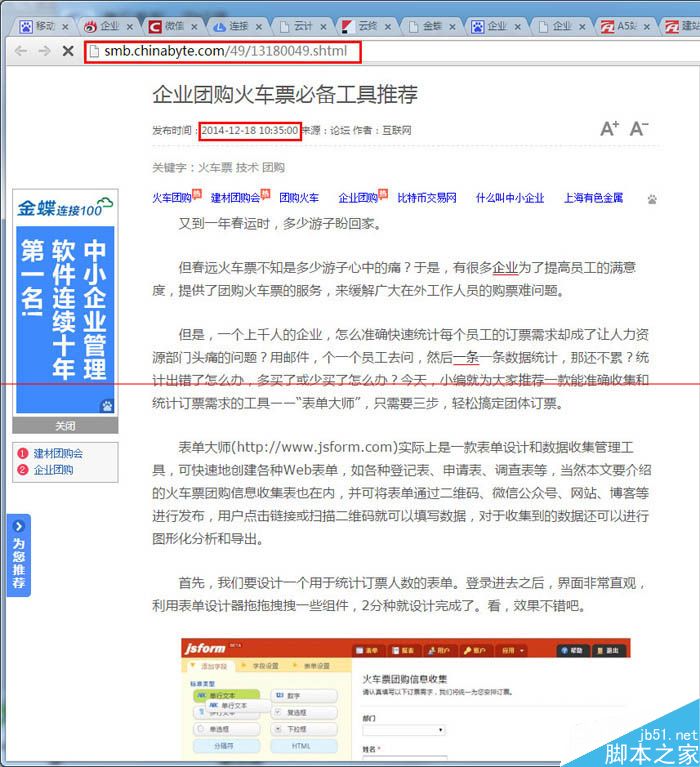This screenshot has height=767, width=700.
Task: Close the first browser tab 移动
Action: pyautogui.click(x=65, y=26)
